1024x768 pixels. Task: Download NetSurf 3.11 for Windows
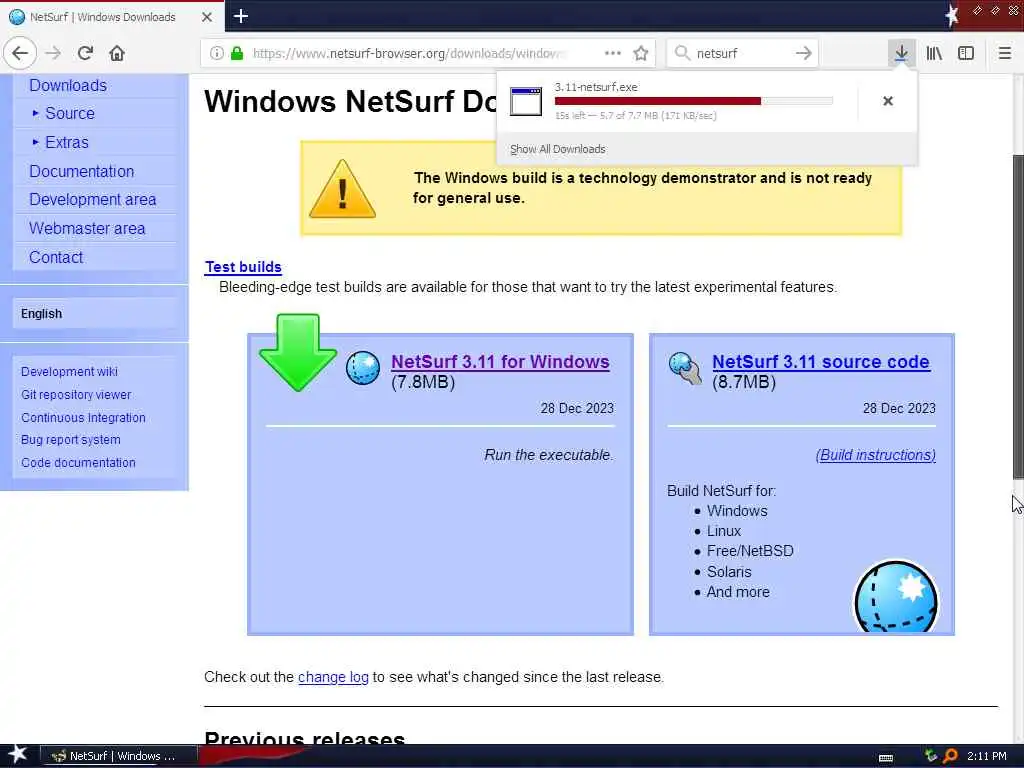(x=500, y=362)
